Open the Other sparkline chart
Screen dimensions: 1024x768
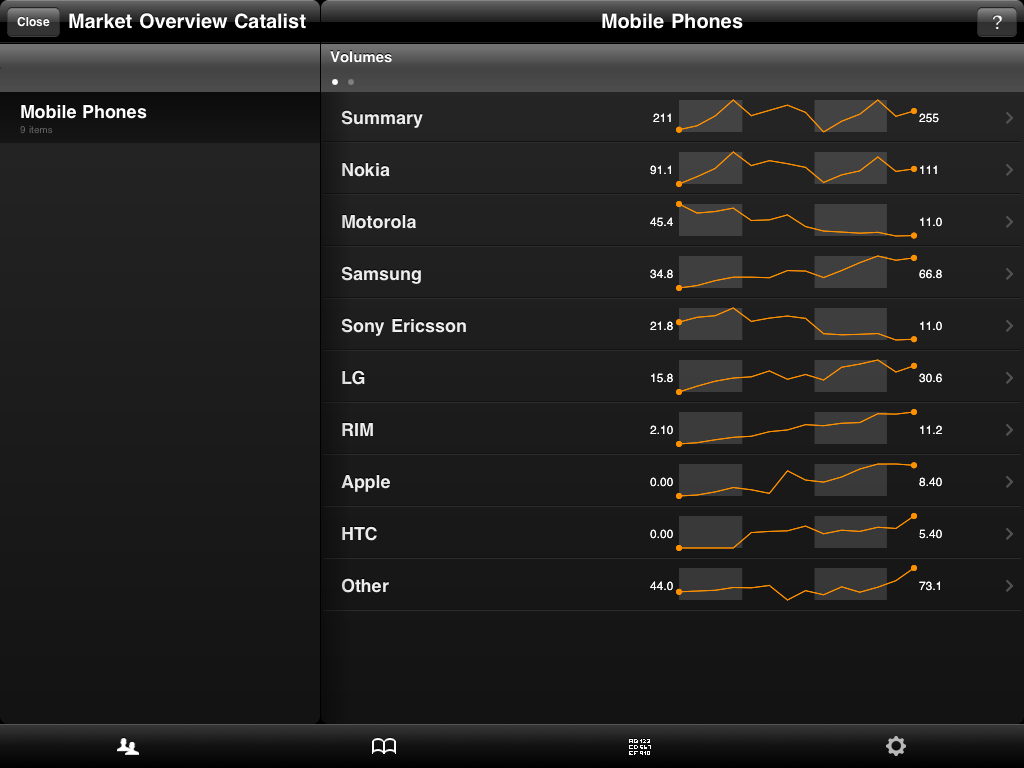[x=796, y=584]
